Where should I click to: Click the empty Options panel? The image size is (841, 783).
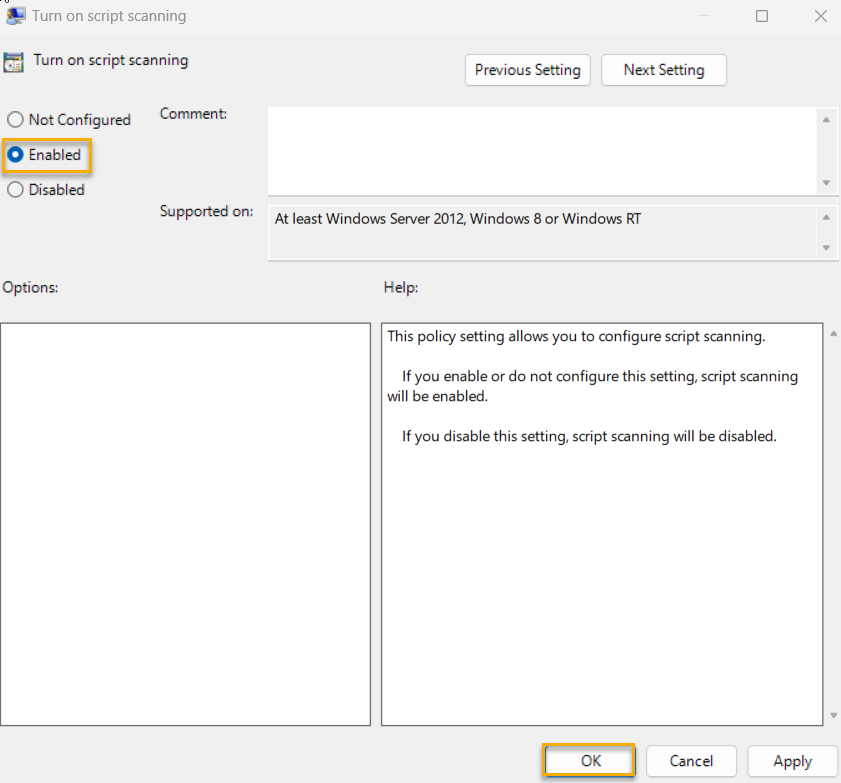(x=185, y=520)
